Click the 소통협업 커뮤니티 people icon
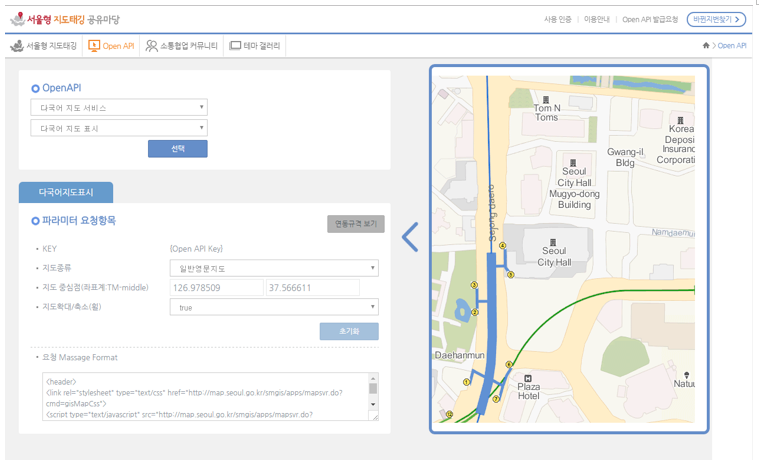The image size is (759, 474). 152,46
